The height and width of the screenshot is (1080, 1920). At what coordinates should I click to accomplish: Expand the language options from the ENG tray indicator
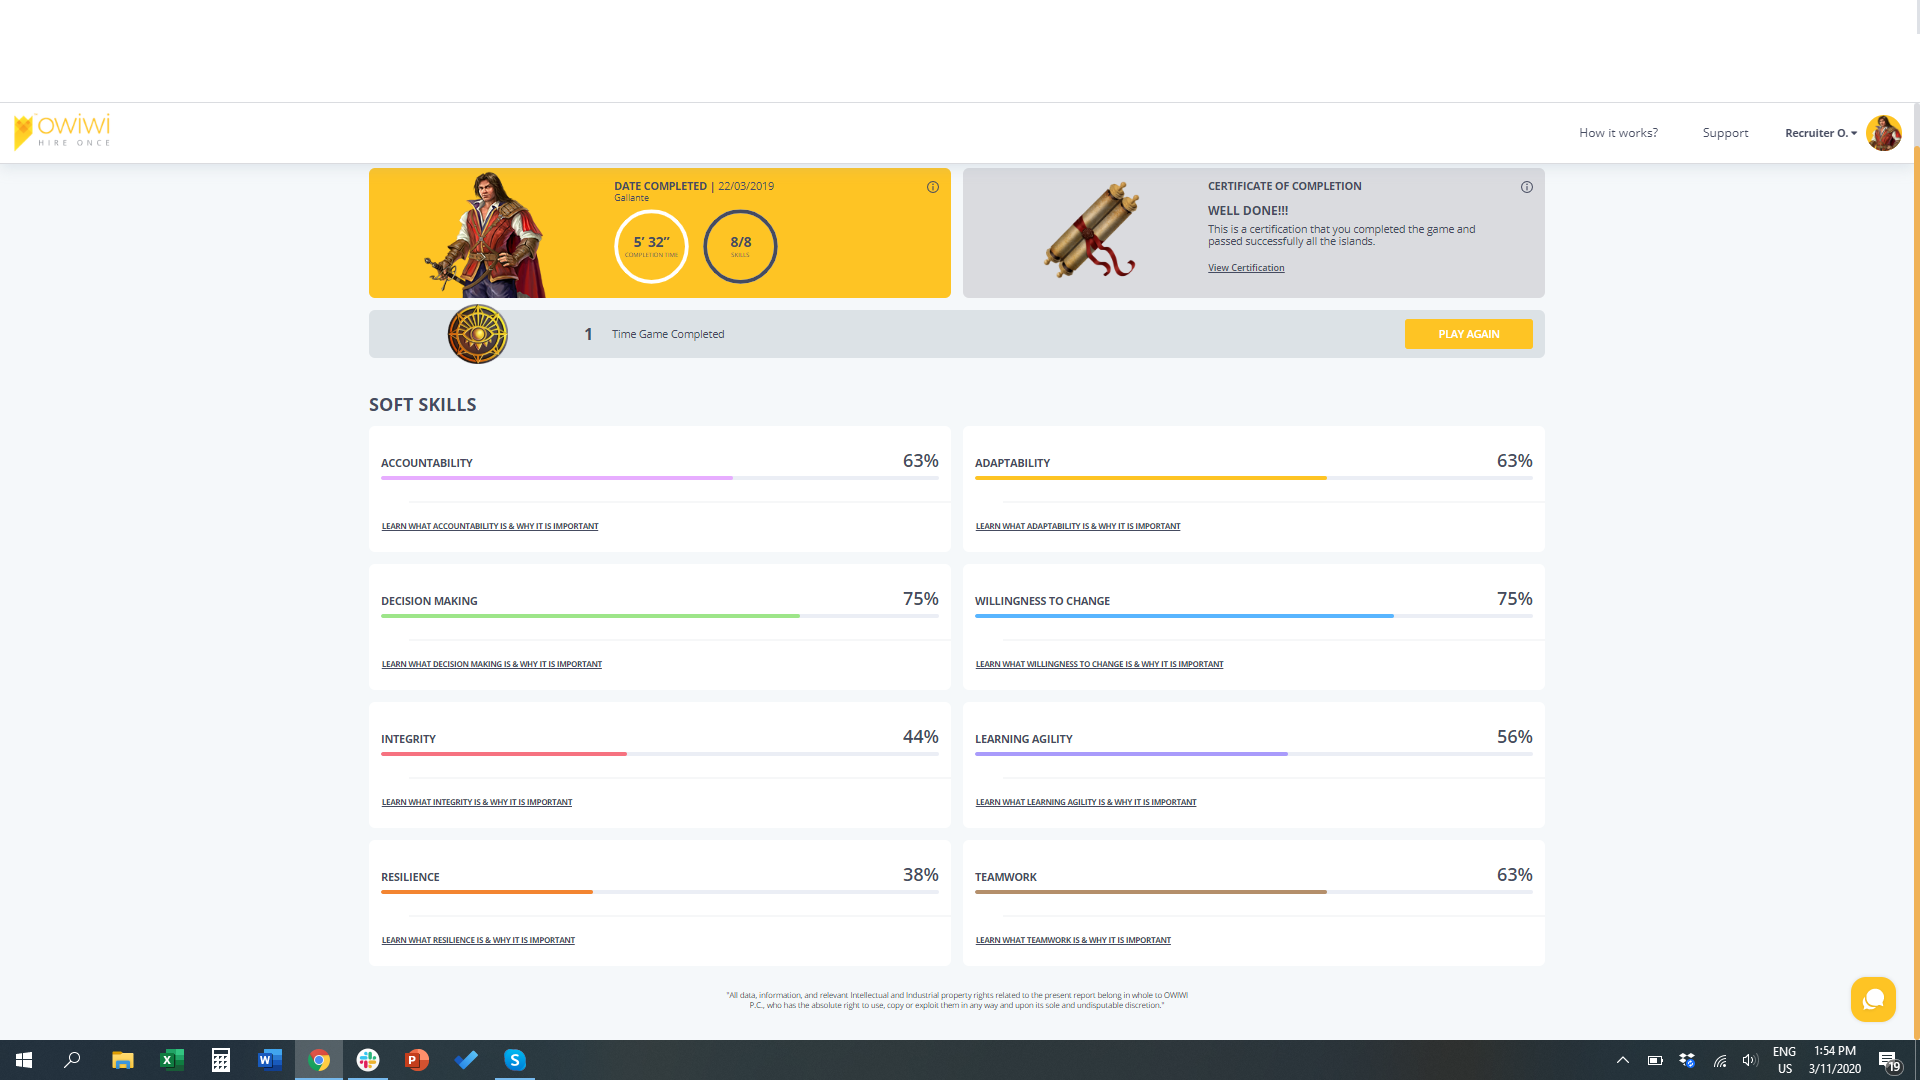point(1784,1060)
